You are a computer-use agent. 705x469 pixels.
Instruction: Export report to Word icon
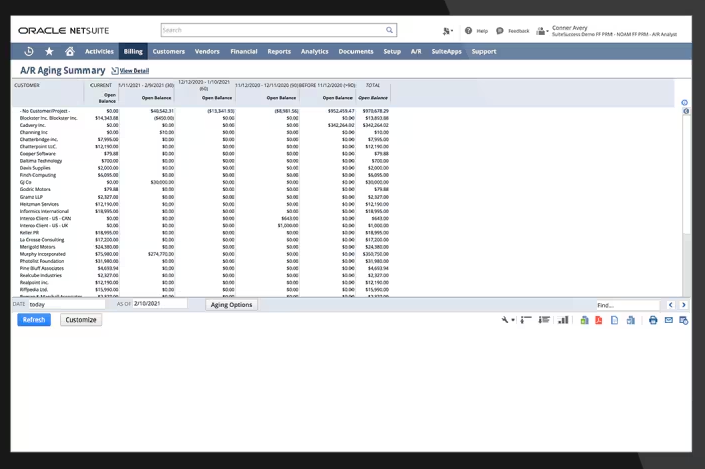click(631, 320)
